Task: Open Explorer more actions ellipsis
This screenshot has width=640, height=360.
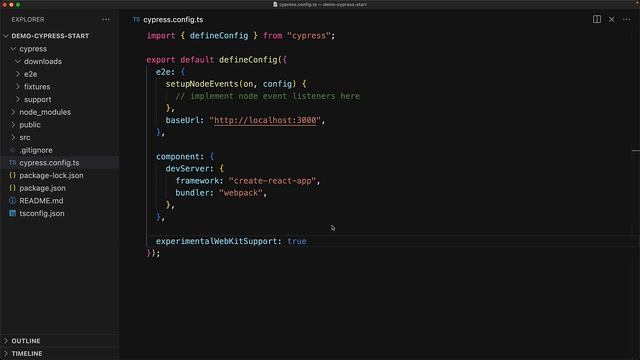Action: [x=106, y=20]
